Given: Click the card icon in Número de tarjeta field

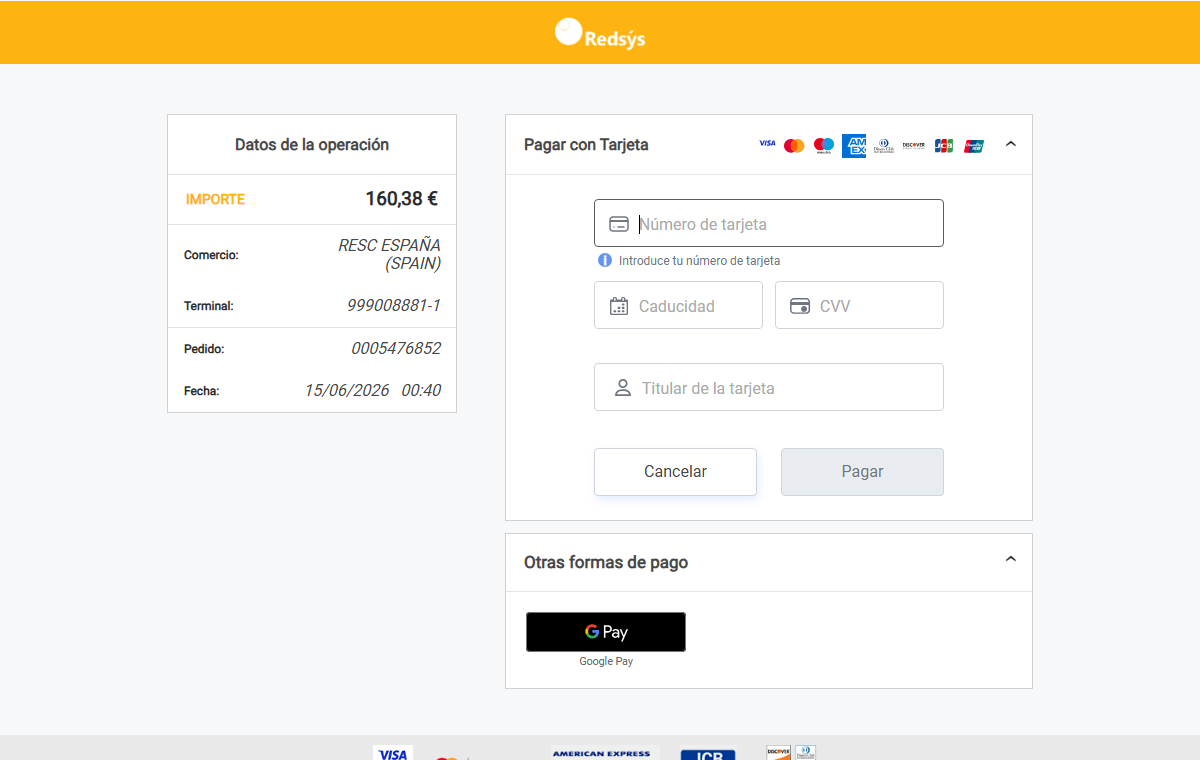Looking at the screenshot, I should (x=619, y=224).
